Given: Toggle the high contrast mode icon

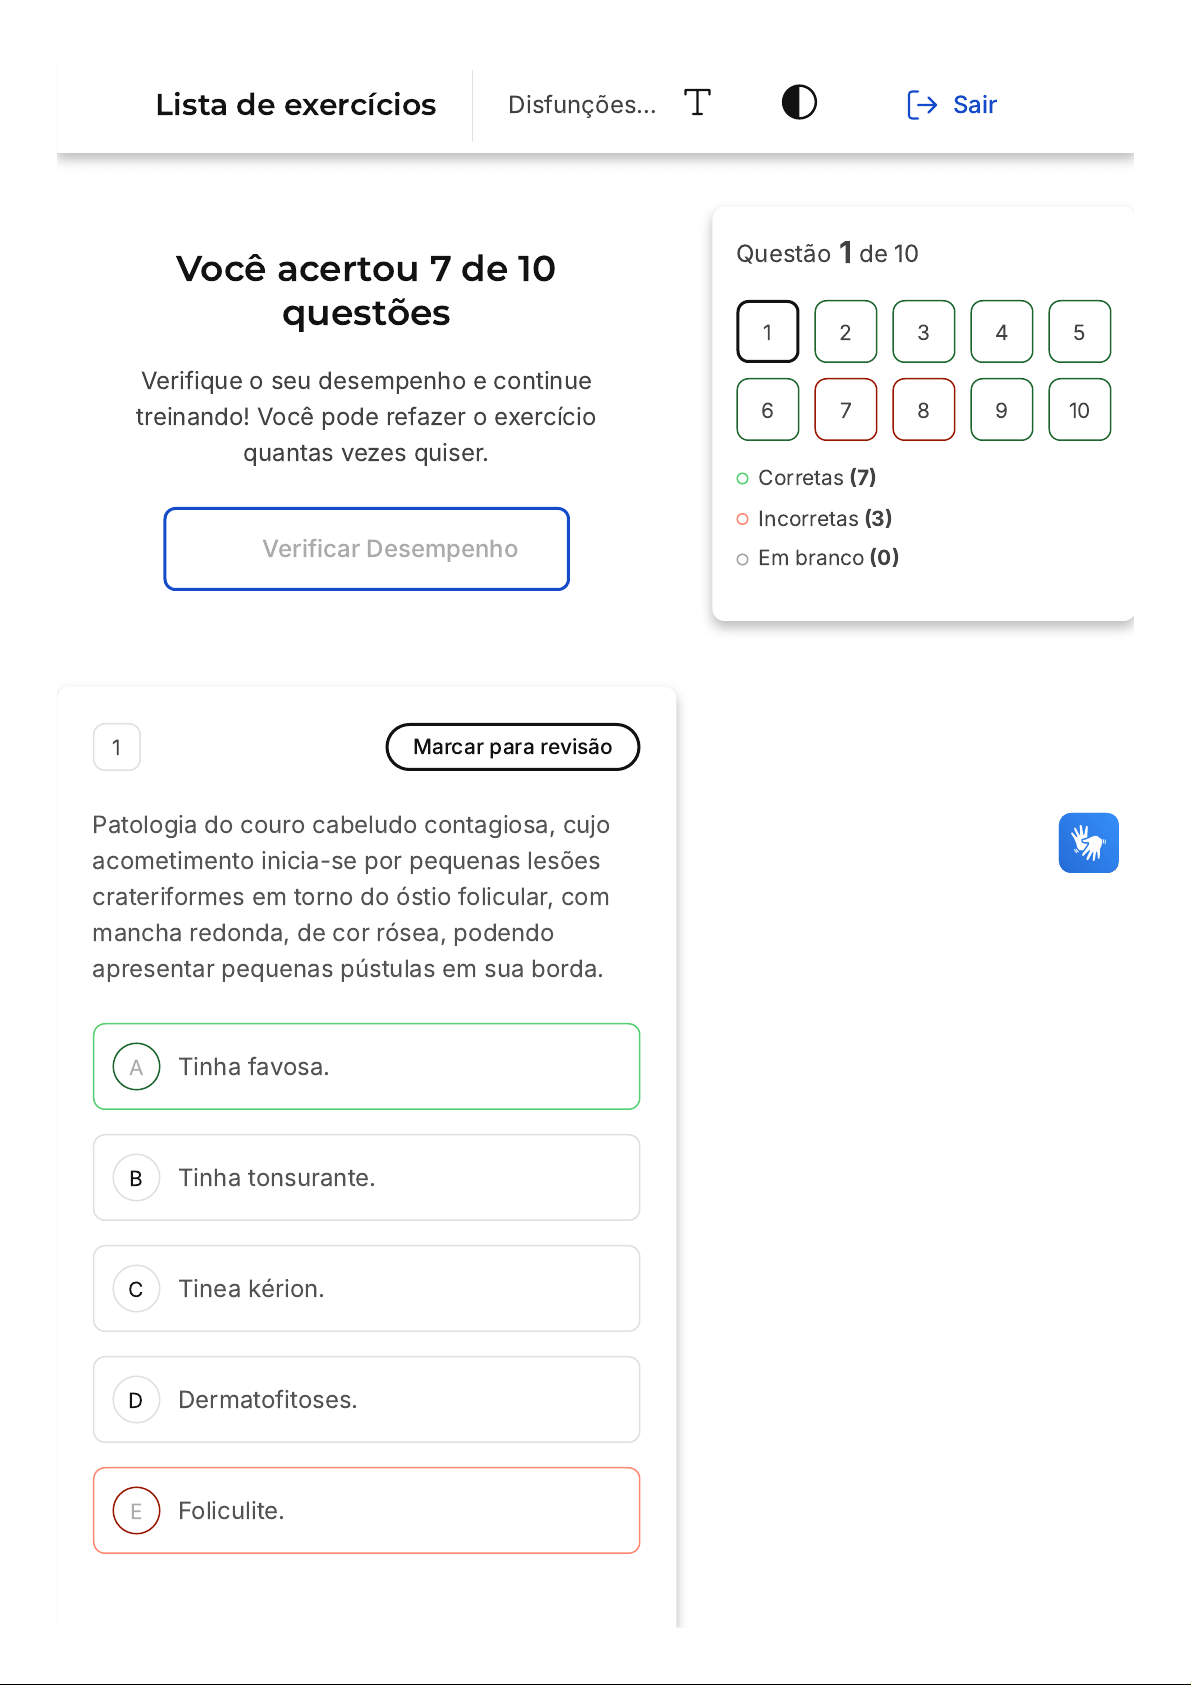Looking at the screenshot, I should pyautogui.click(x=799, y=103).
